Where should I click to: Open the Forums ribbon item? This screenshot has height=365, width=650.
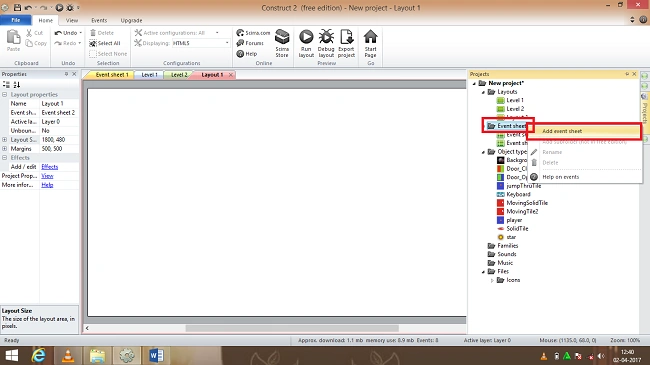coord(250,43)
